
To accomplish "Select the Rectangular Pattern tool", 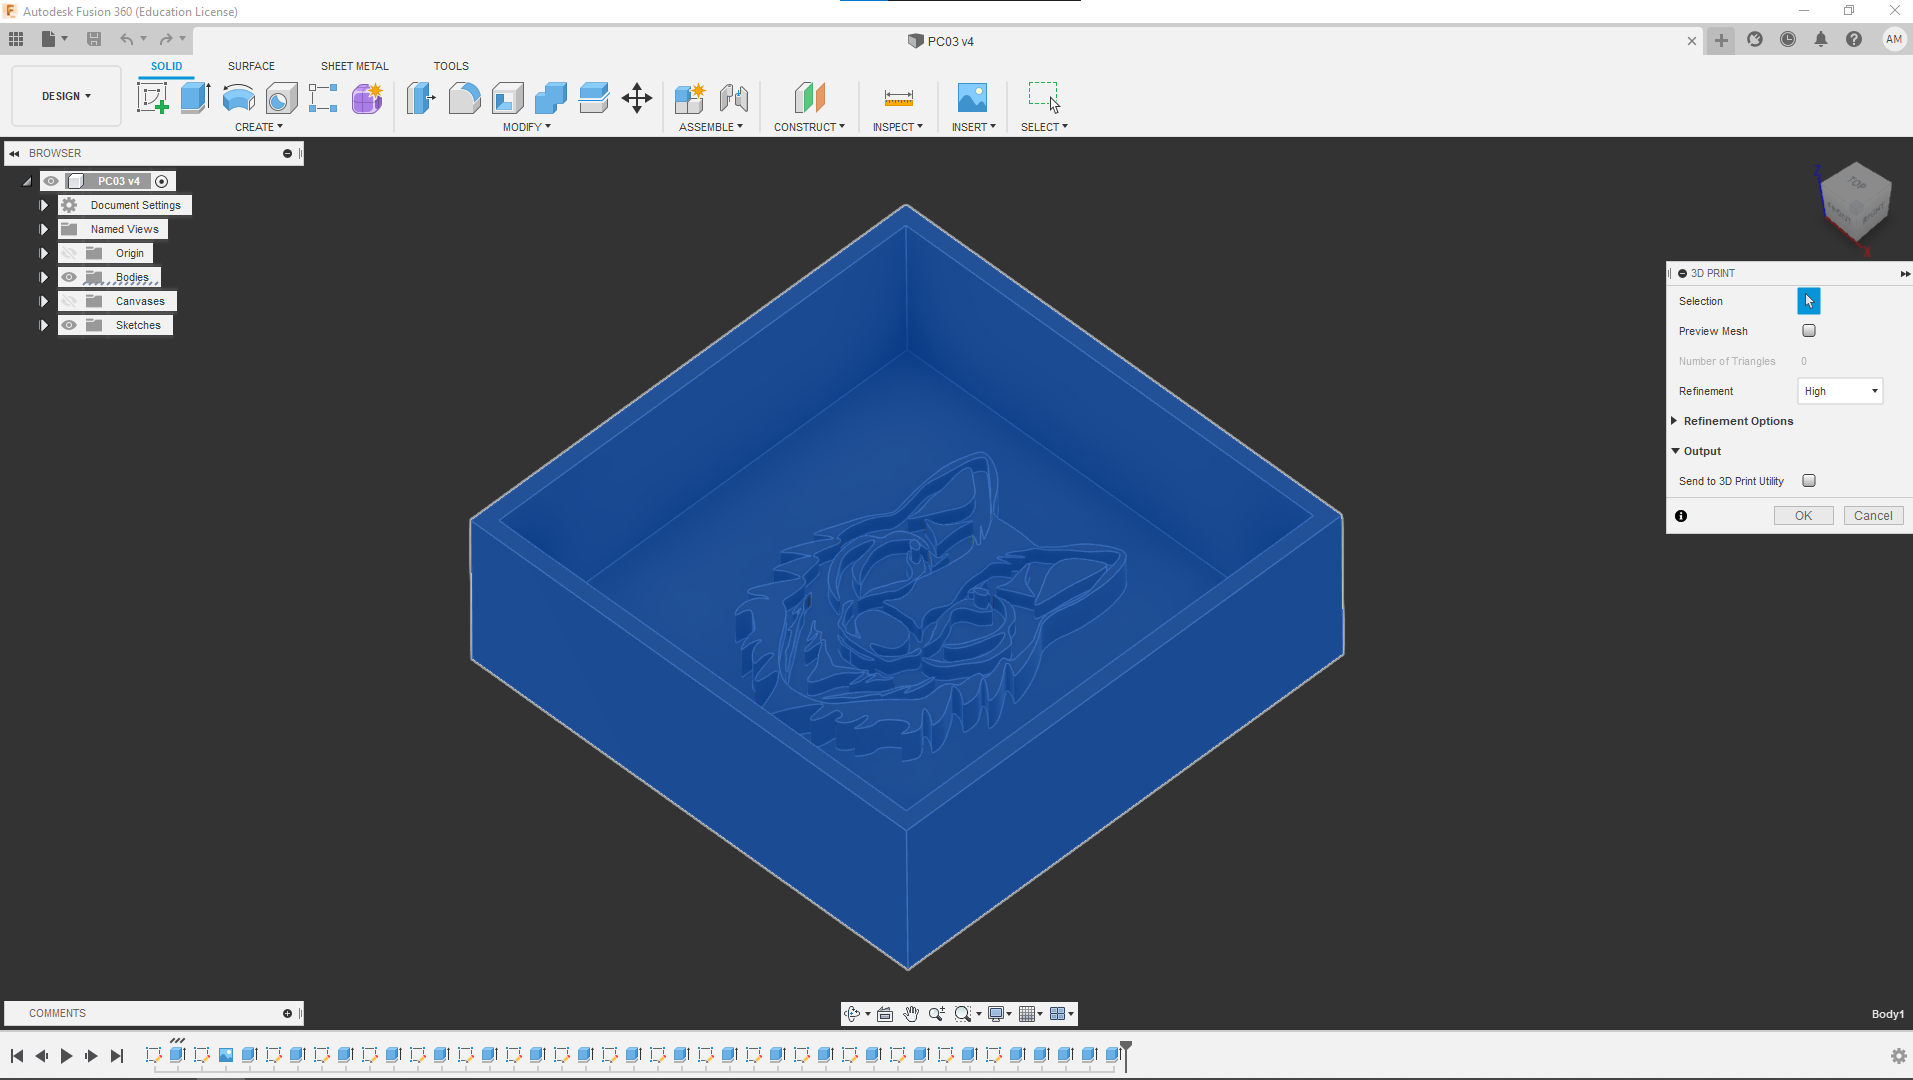I will point(323,98).
